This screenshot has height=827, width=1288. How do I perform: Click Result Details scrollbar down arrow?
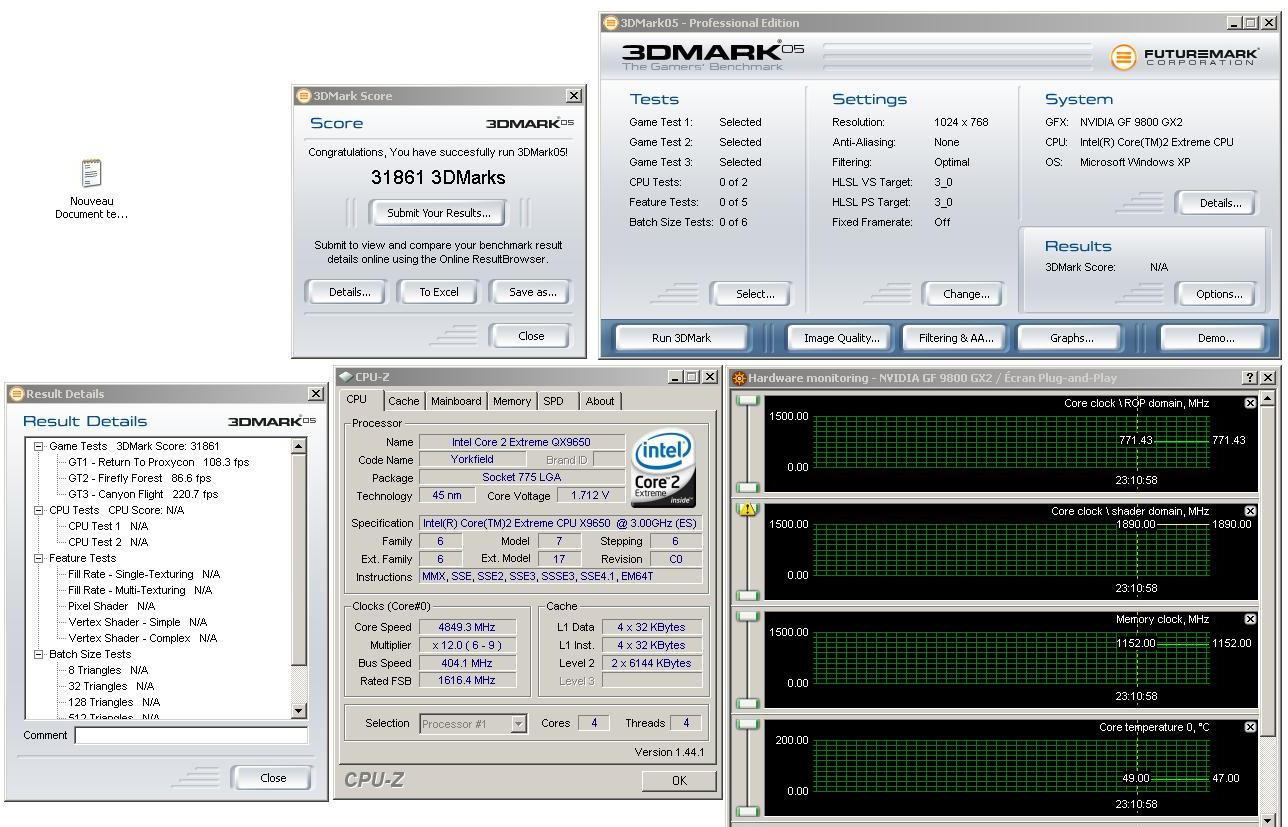[x=298, y=710]
